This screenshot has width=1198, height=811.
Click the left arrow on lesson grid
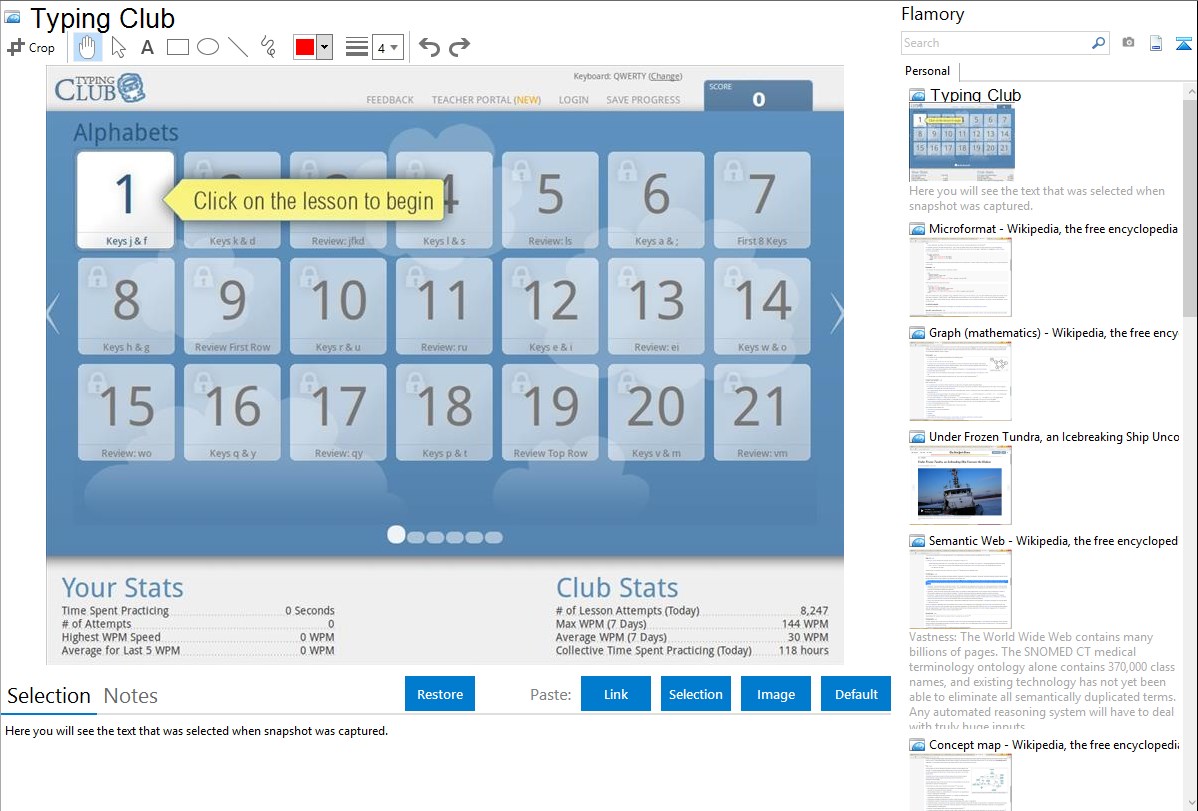pos(53,312)
